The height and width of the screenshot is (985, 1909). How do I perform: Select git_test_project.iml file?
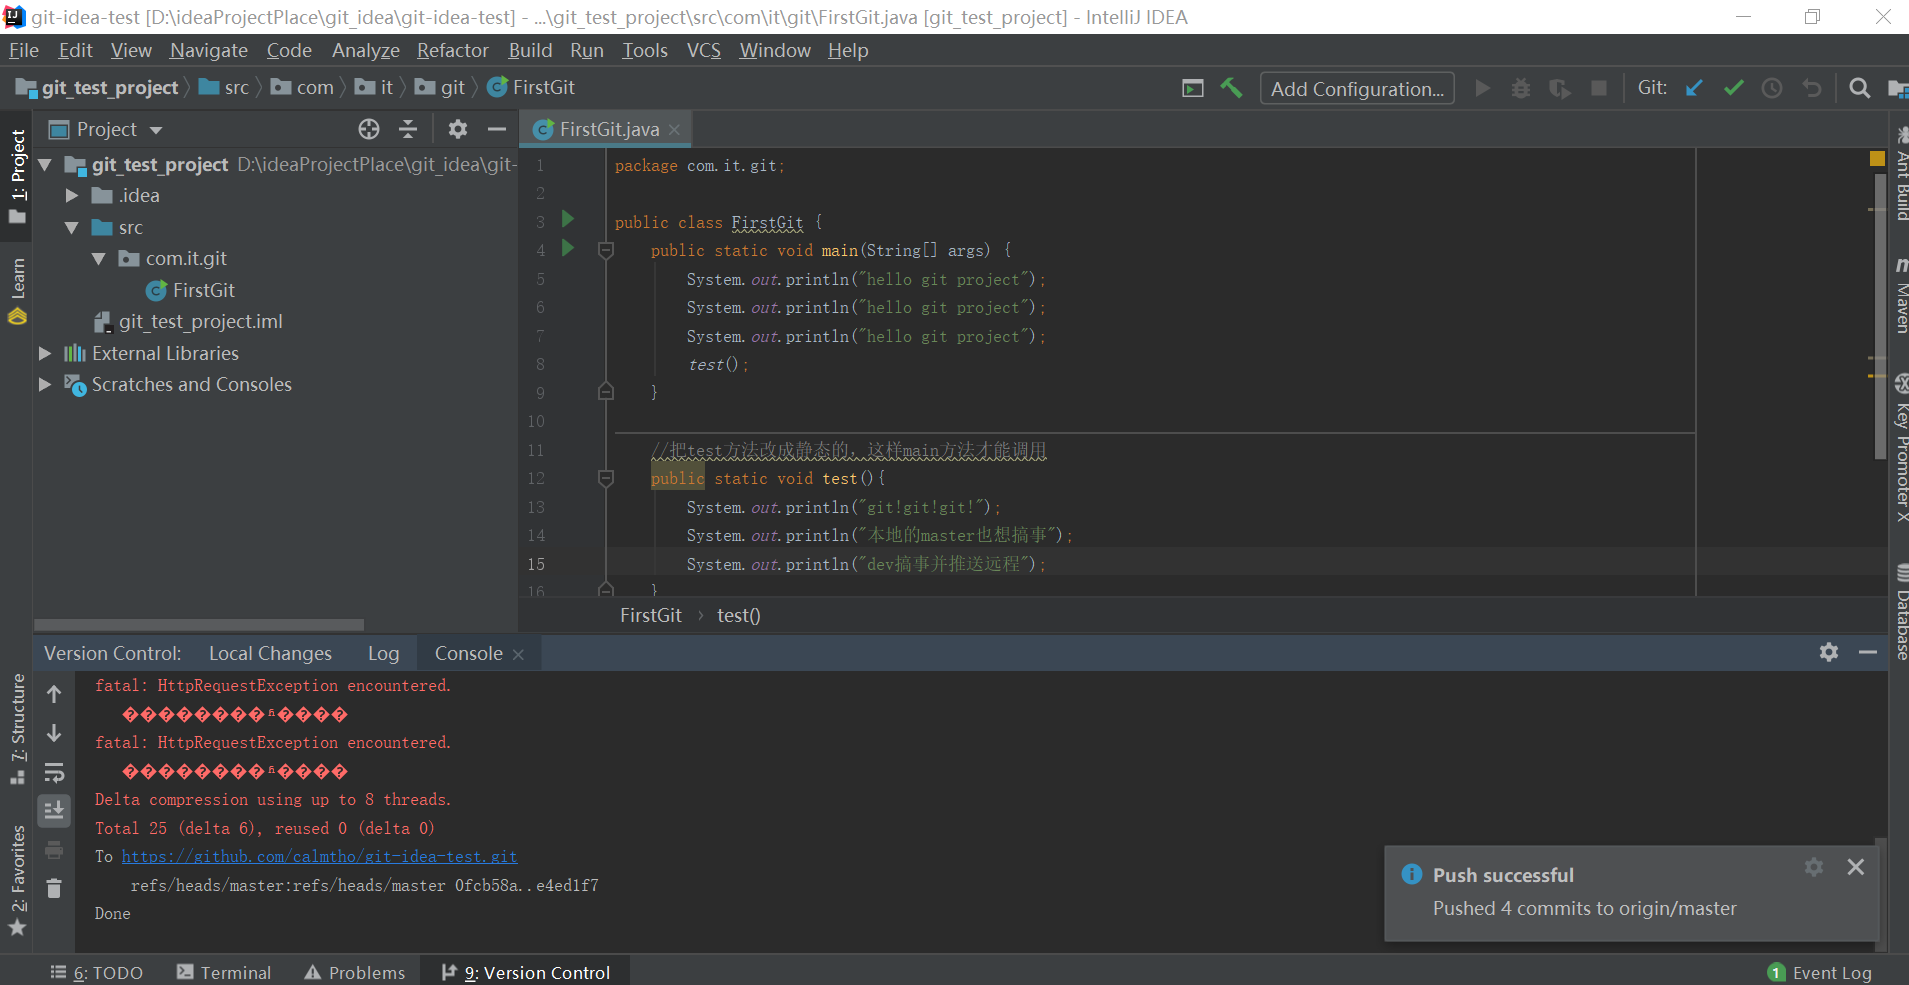(188, 321)
